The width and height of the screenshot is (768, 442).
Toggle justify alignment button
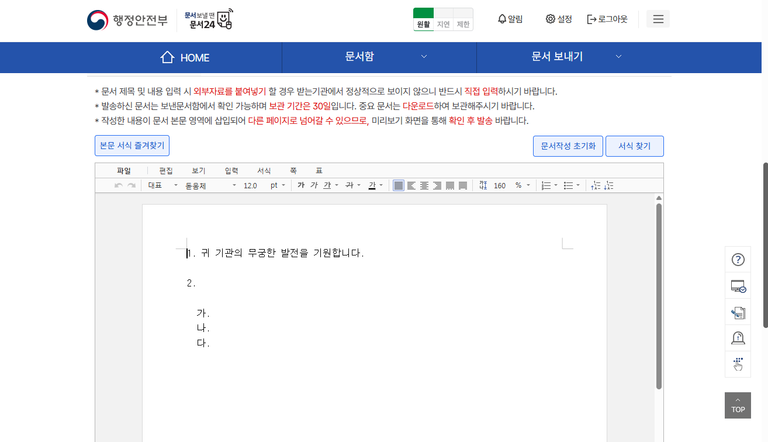(399, 186)
